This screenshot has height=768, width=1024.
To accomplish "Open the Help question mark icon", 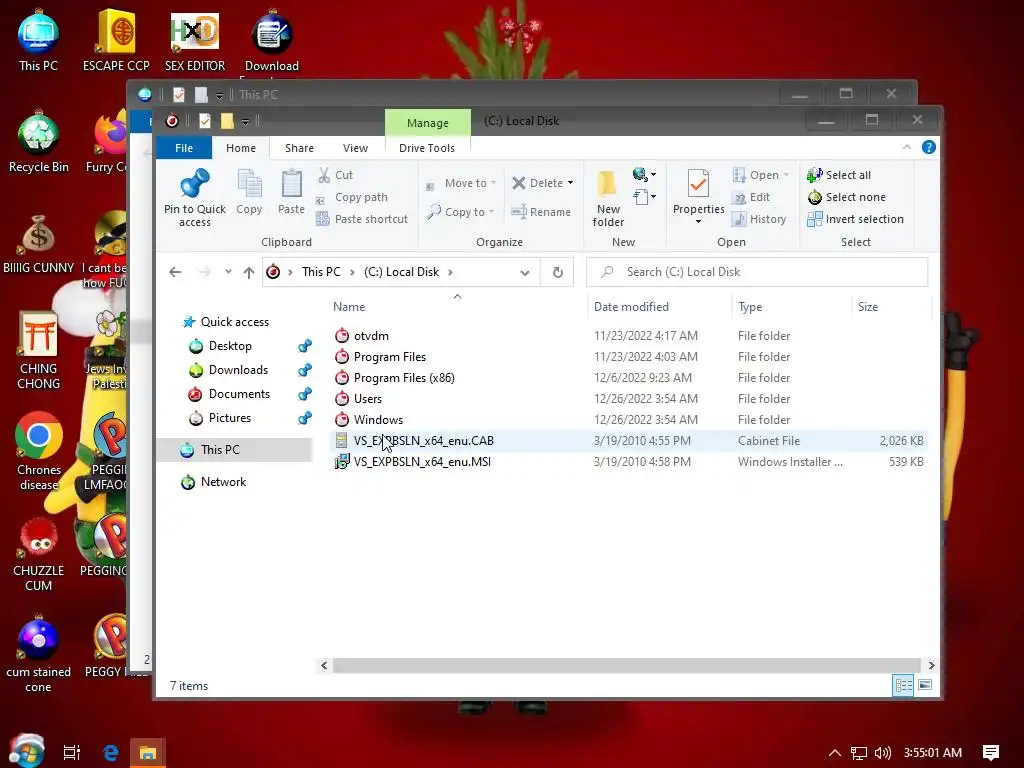I will 929,148.
